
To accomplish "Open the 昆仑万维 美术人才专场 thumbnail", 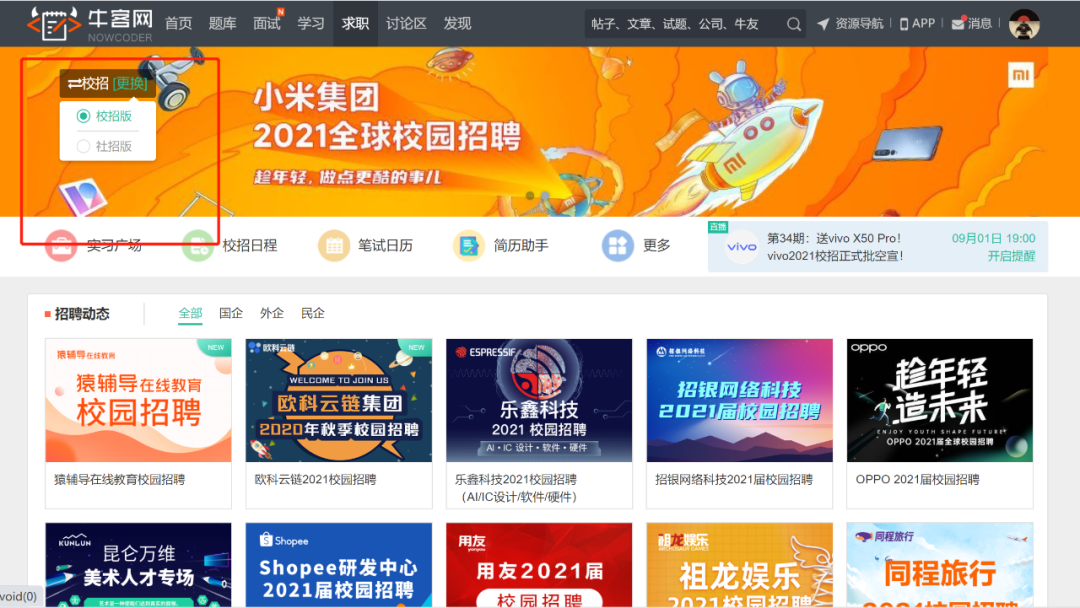I will tap(138, 565).
